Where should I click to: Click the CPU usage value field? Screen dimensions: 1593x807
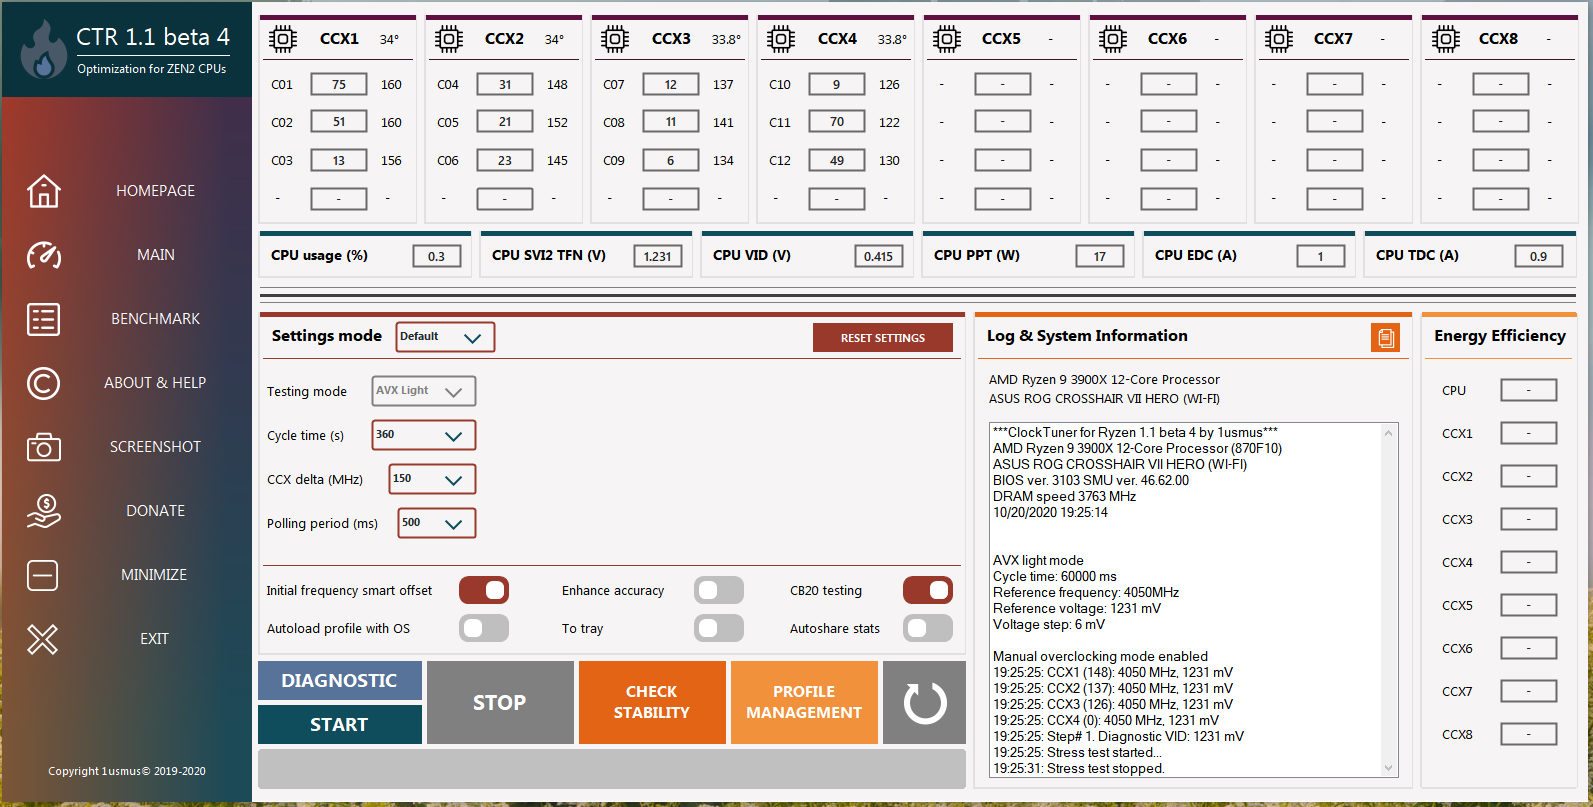tap(437, 257)
